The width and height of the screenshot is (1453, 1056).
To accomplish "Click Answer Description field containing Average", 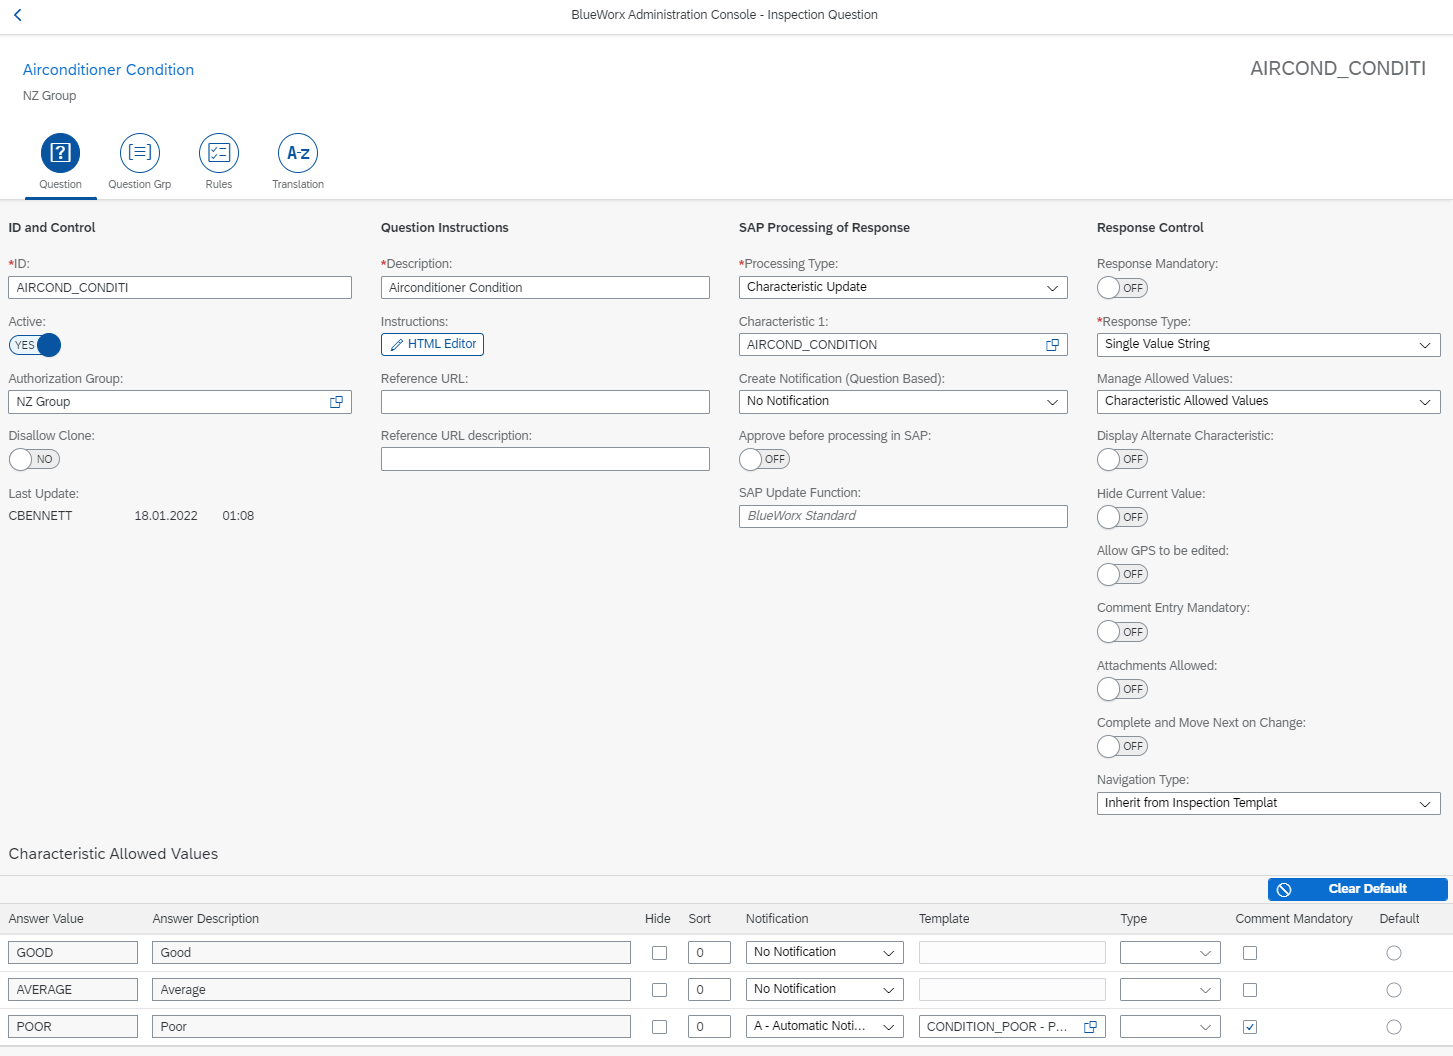I will pos(391,989).
